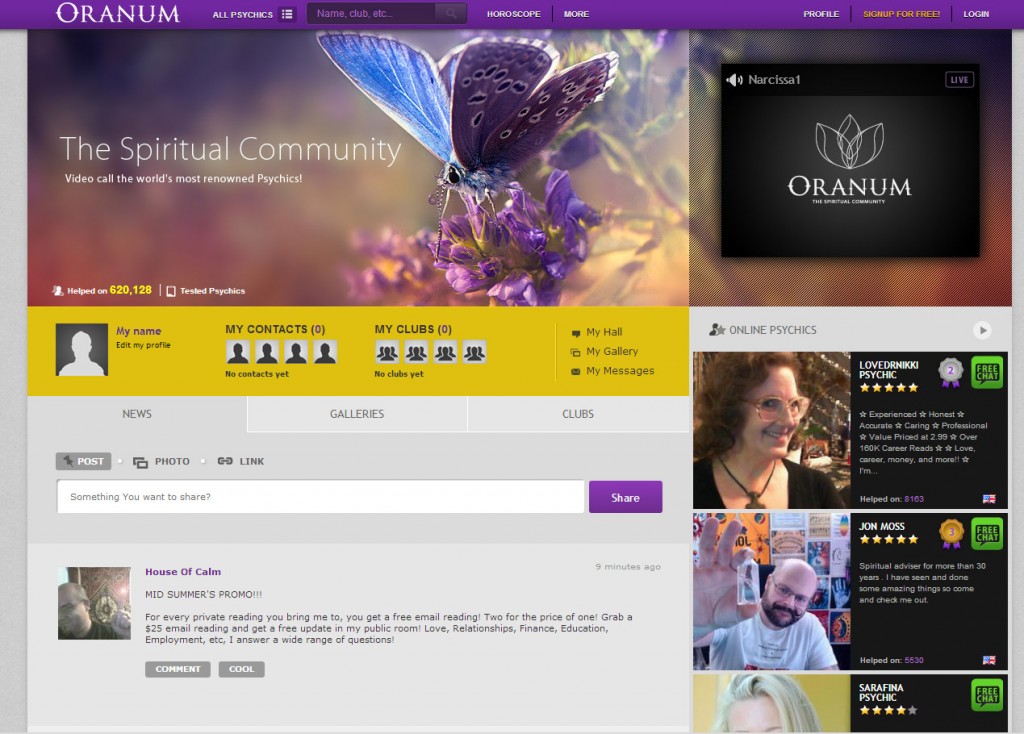The image size is (1024, 734).
Task: Click LovedrNikki's "Helped on: 8163" text
Action: pos(891,499)
